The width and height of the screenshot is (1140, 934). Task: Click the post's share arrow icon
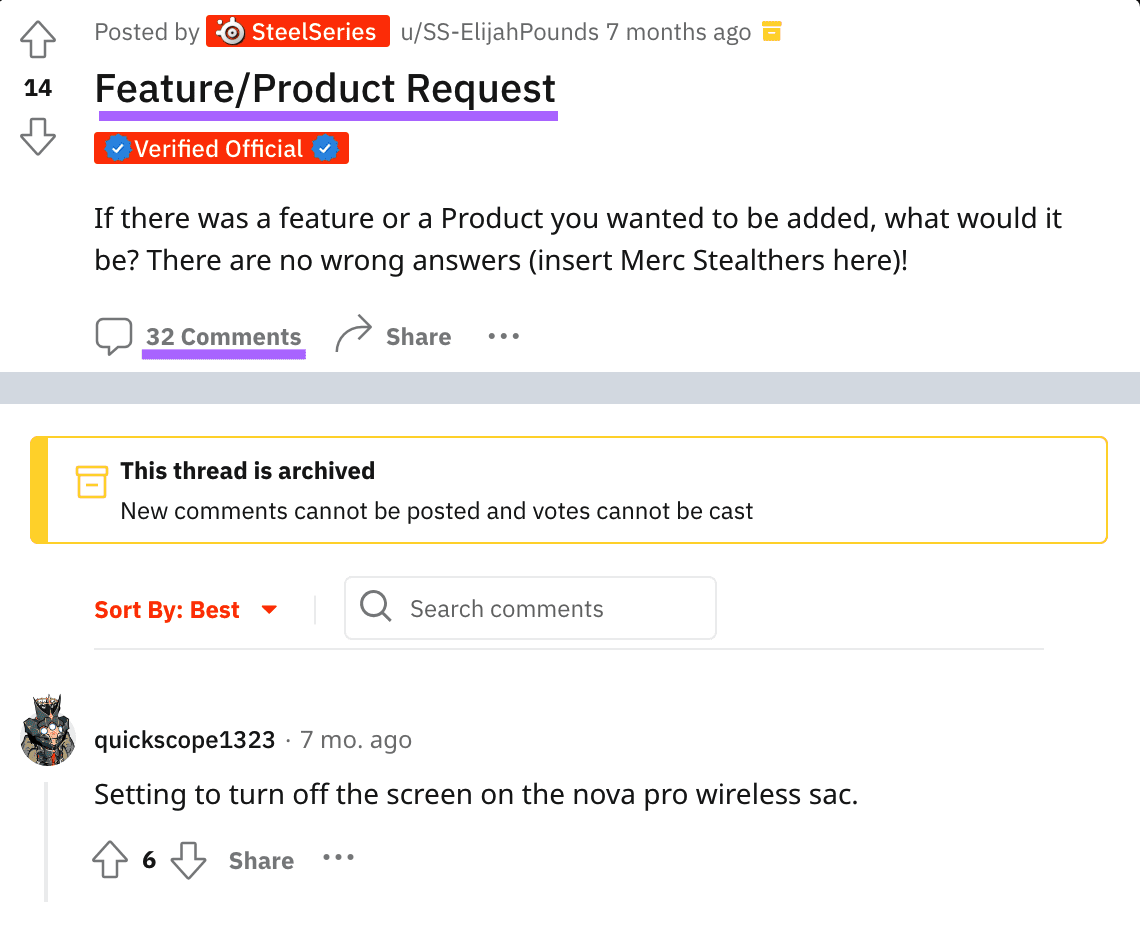pyautogui.click(x=353, y=335)
